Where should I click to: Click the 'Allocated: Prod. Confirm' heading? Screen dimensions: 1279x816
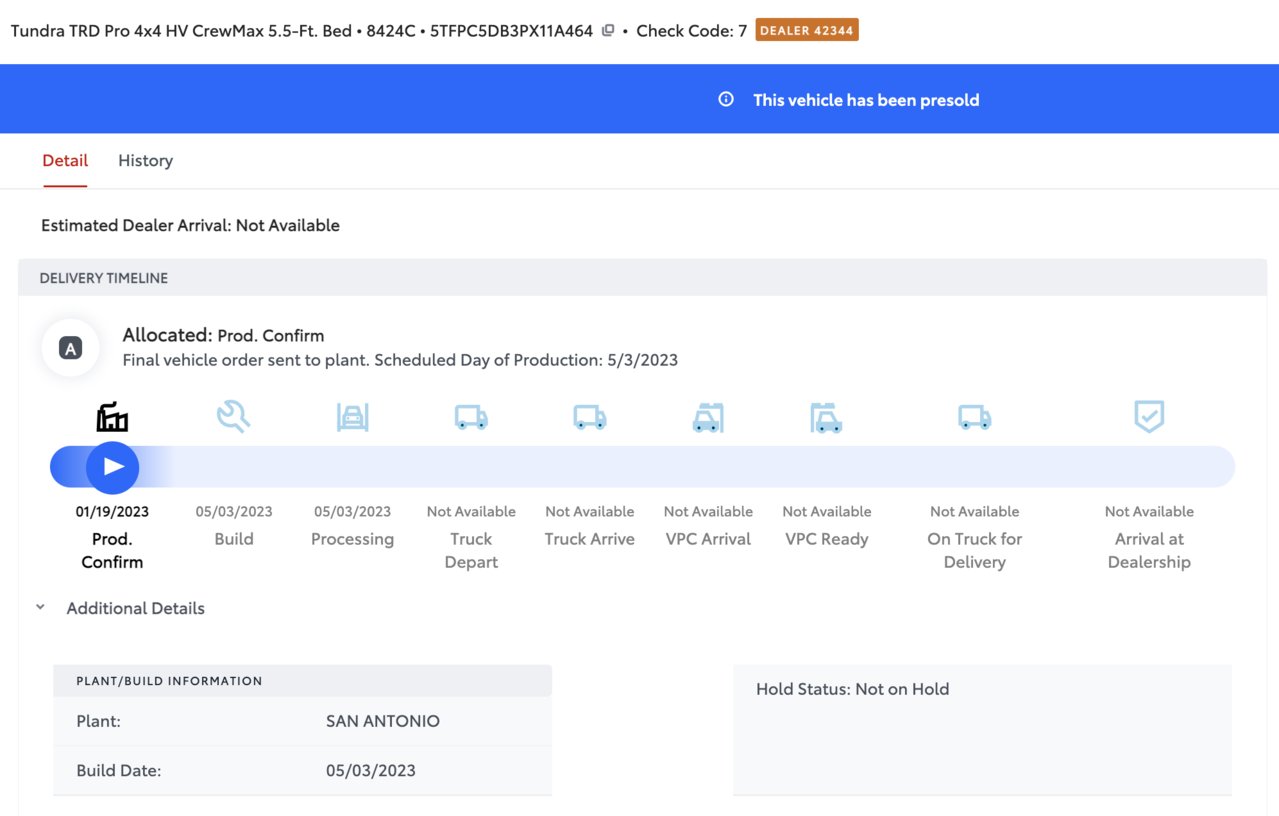(223, 335)
